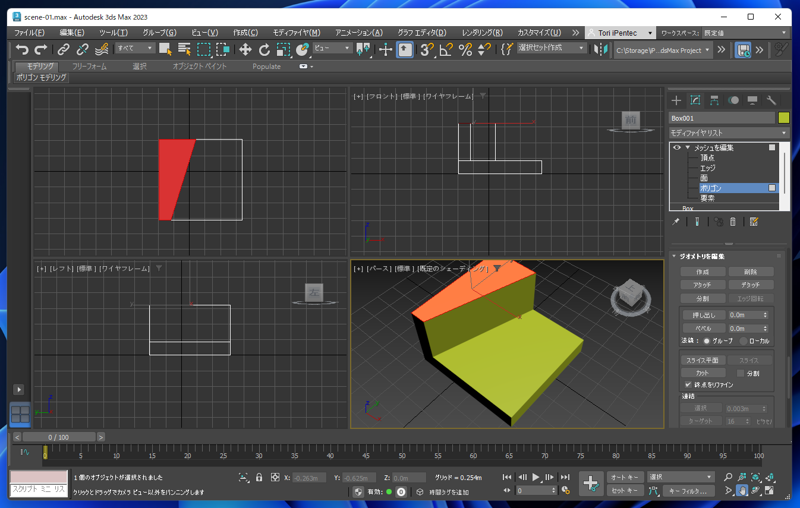The height and width of the screenshot is (508, 800).
Task: Open the ファイル(F) menu
Action: coord(29,33)
